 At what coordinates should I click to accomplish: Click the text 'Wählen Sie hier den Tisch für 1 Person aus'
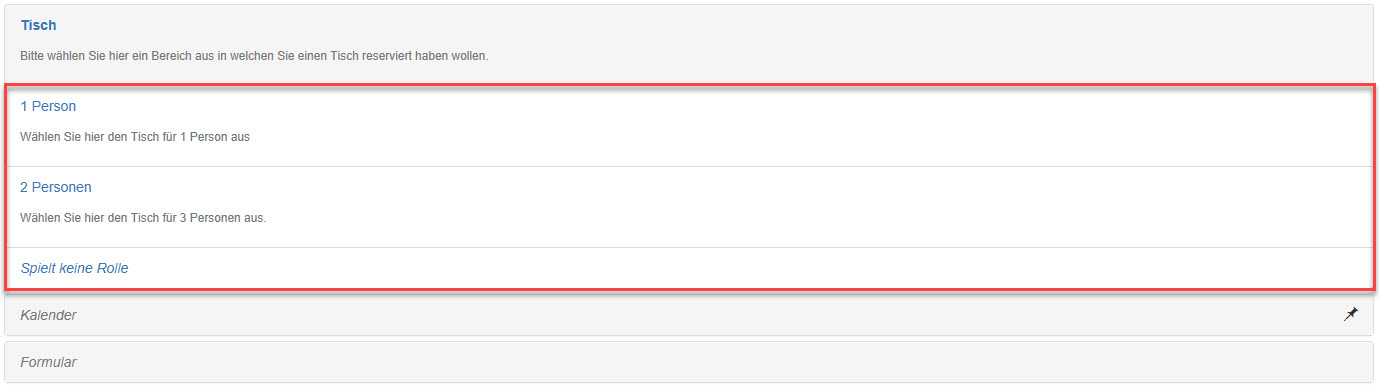(x=135, y=137)
